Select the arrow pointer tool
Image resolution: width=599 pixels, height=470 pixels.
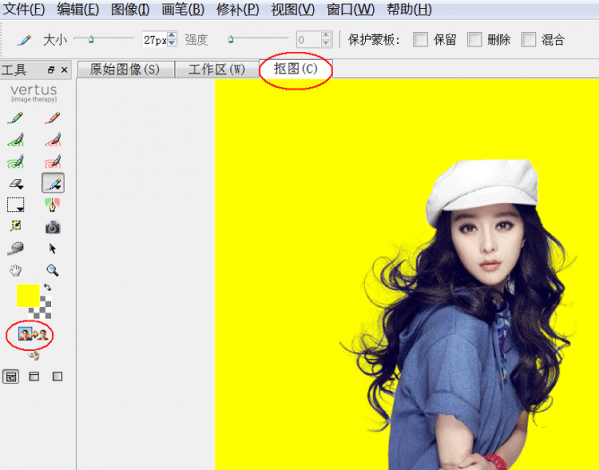coord(53,249)
